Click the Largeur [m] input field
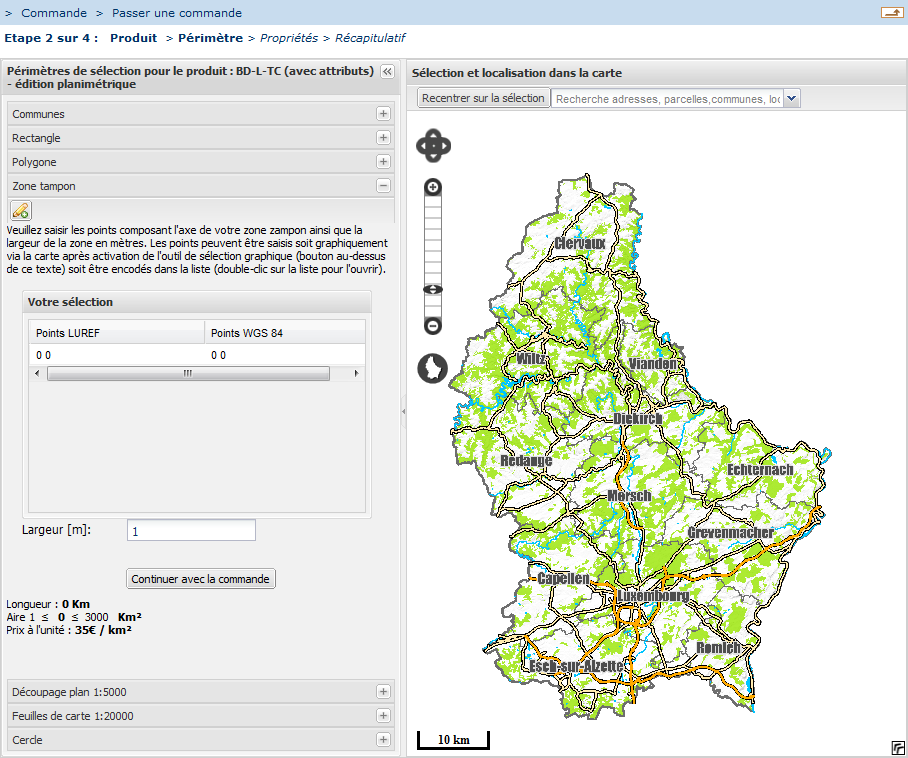The height and width of the screenshot is (758, 908). (x=191, y=531)
